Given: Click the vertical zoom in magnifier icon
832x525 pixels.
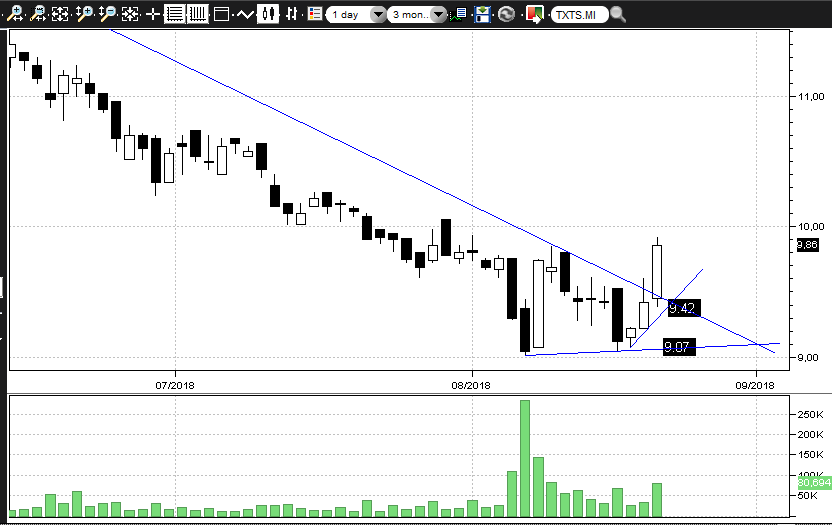Looking at the screenshot, I should pyautogui.click(x=84, y=14).
